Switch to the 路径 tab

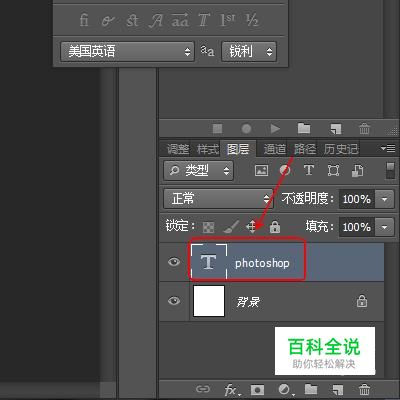[305, 149]
